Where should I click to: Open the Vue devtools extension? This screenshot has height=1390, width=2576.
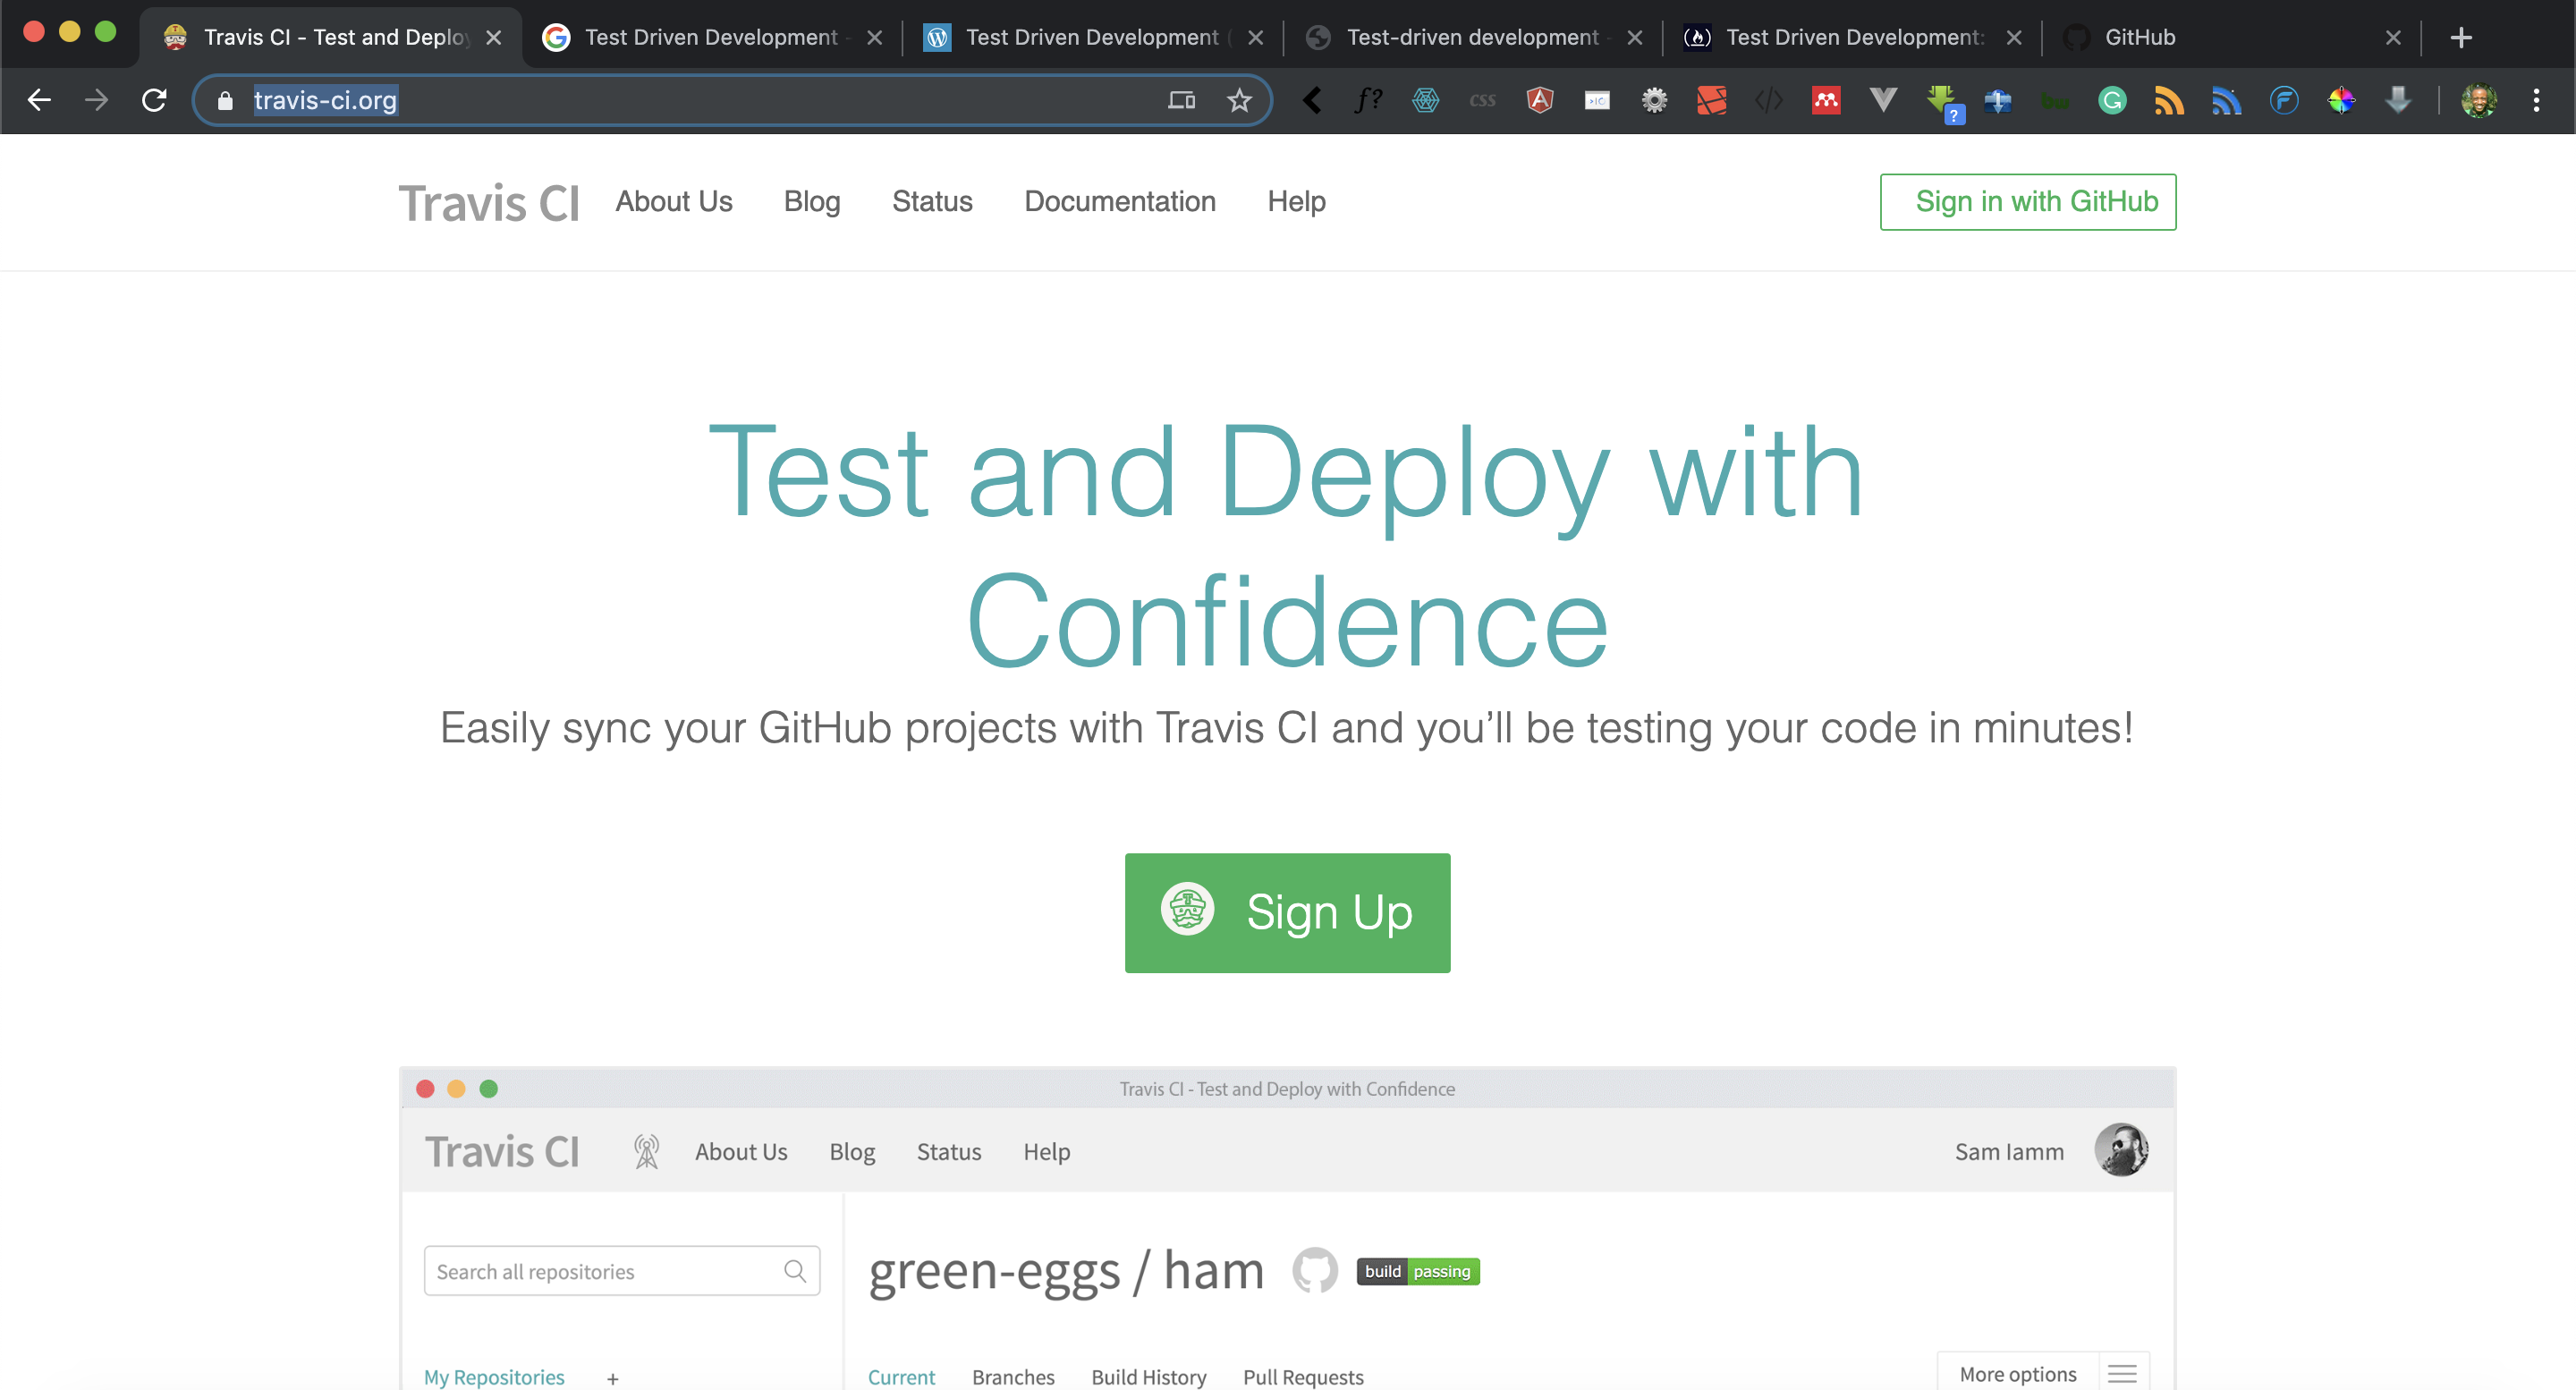tap(1883, 100)
